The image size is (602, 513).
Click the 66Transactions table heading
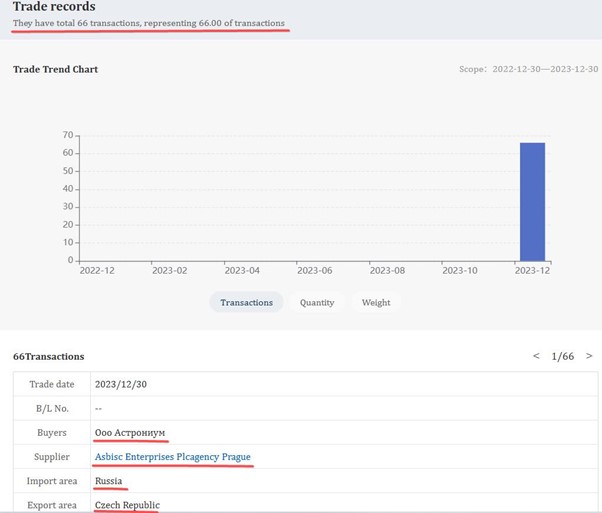48,356
